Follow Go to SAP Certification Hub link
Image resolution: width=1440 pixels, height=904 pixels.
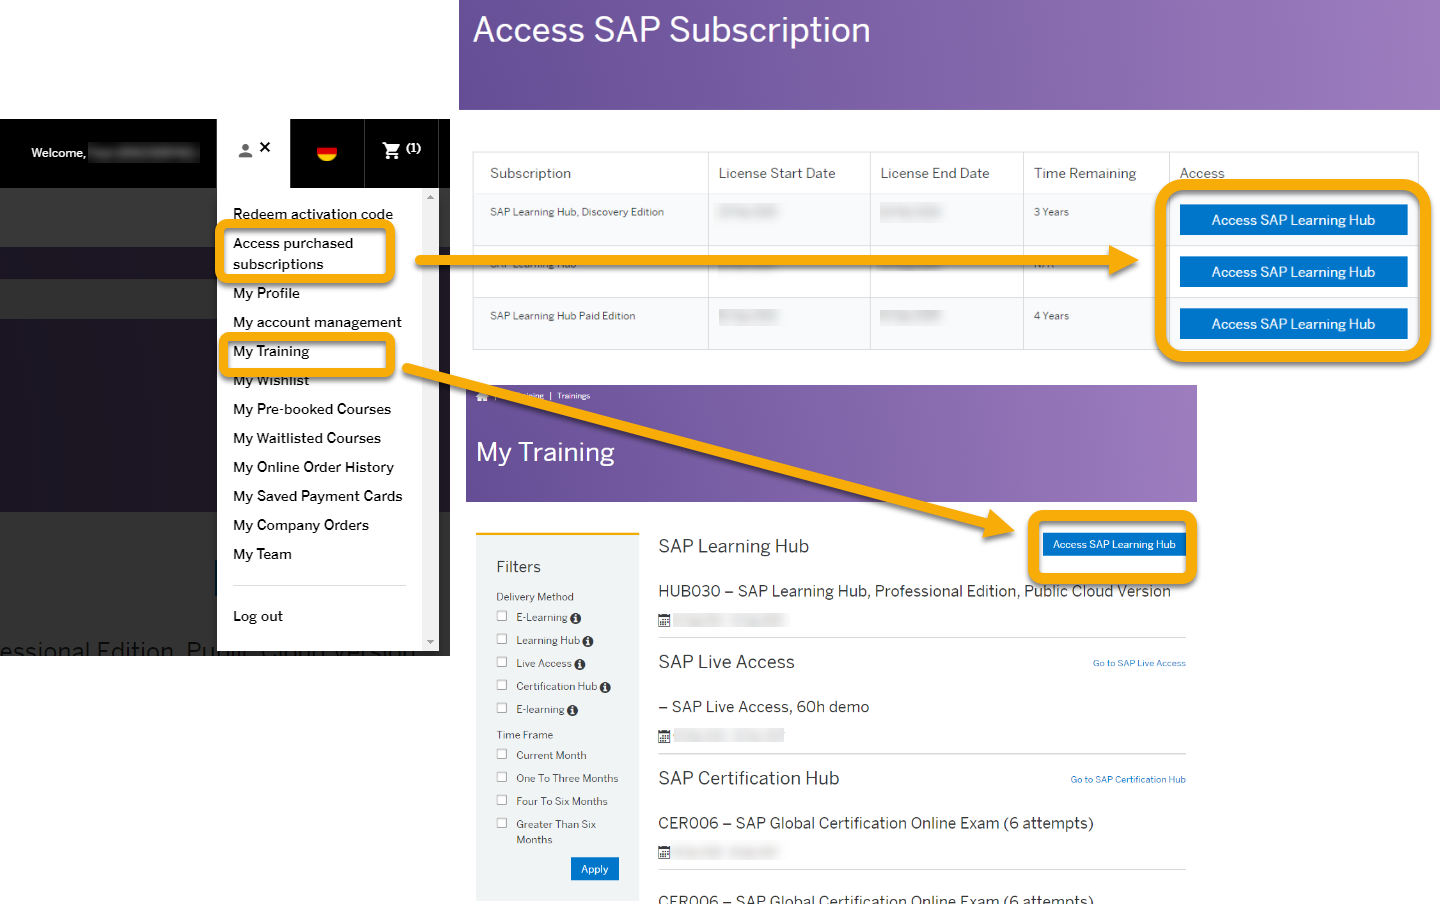1128,779
